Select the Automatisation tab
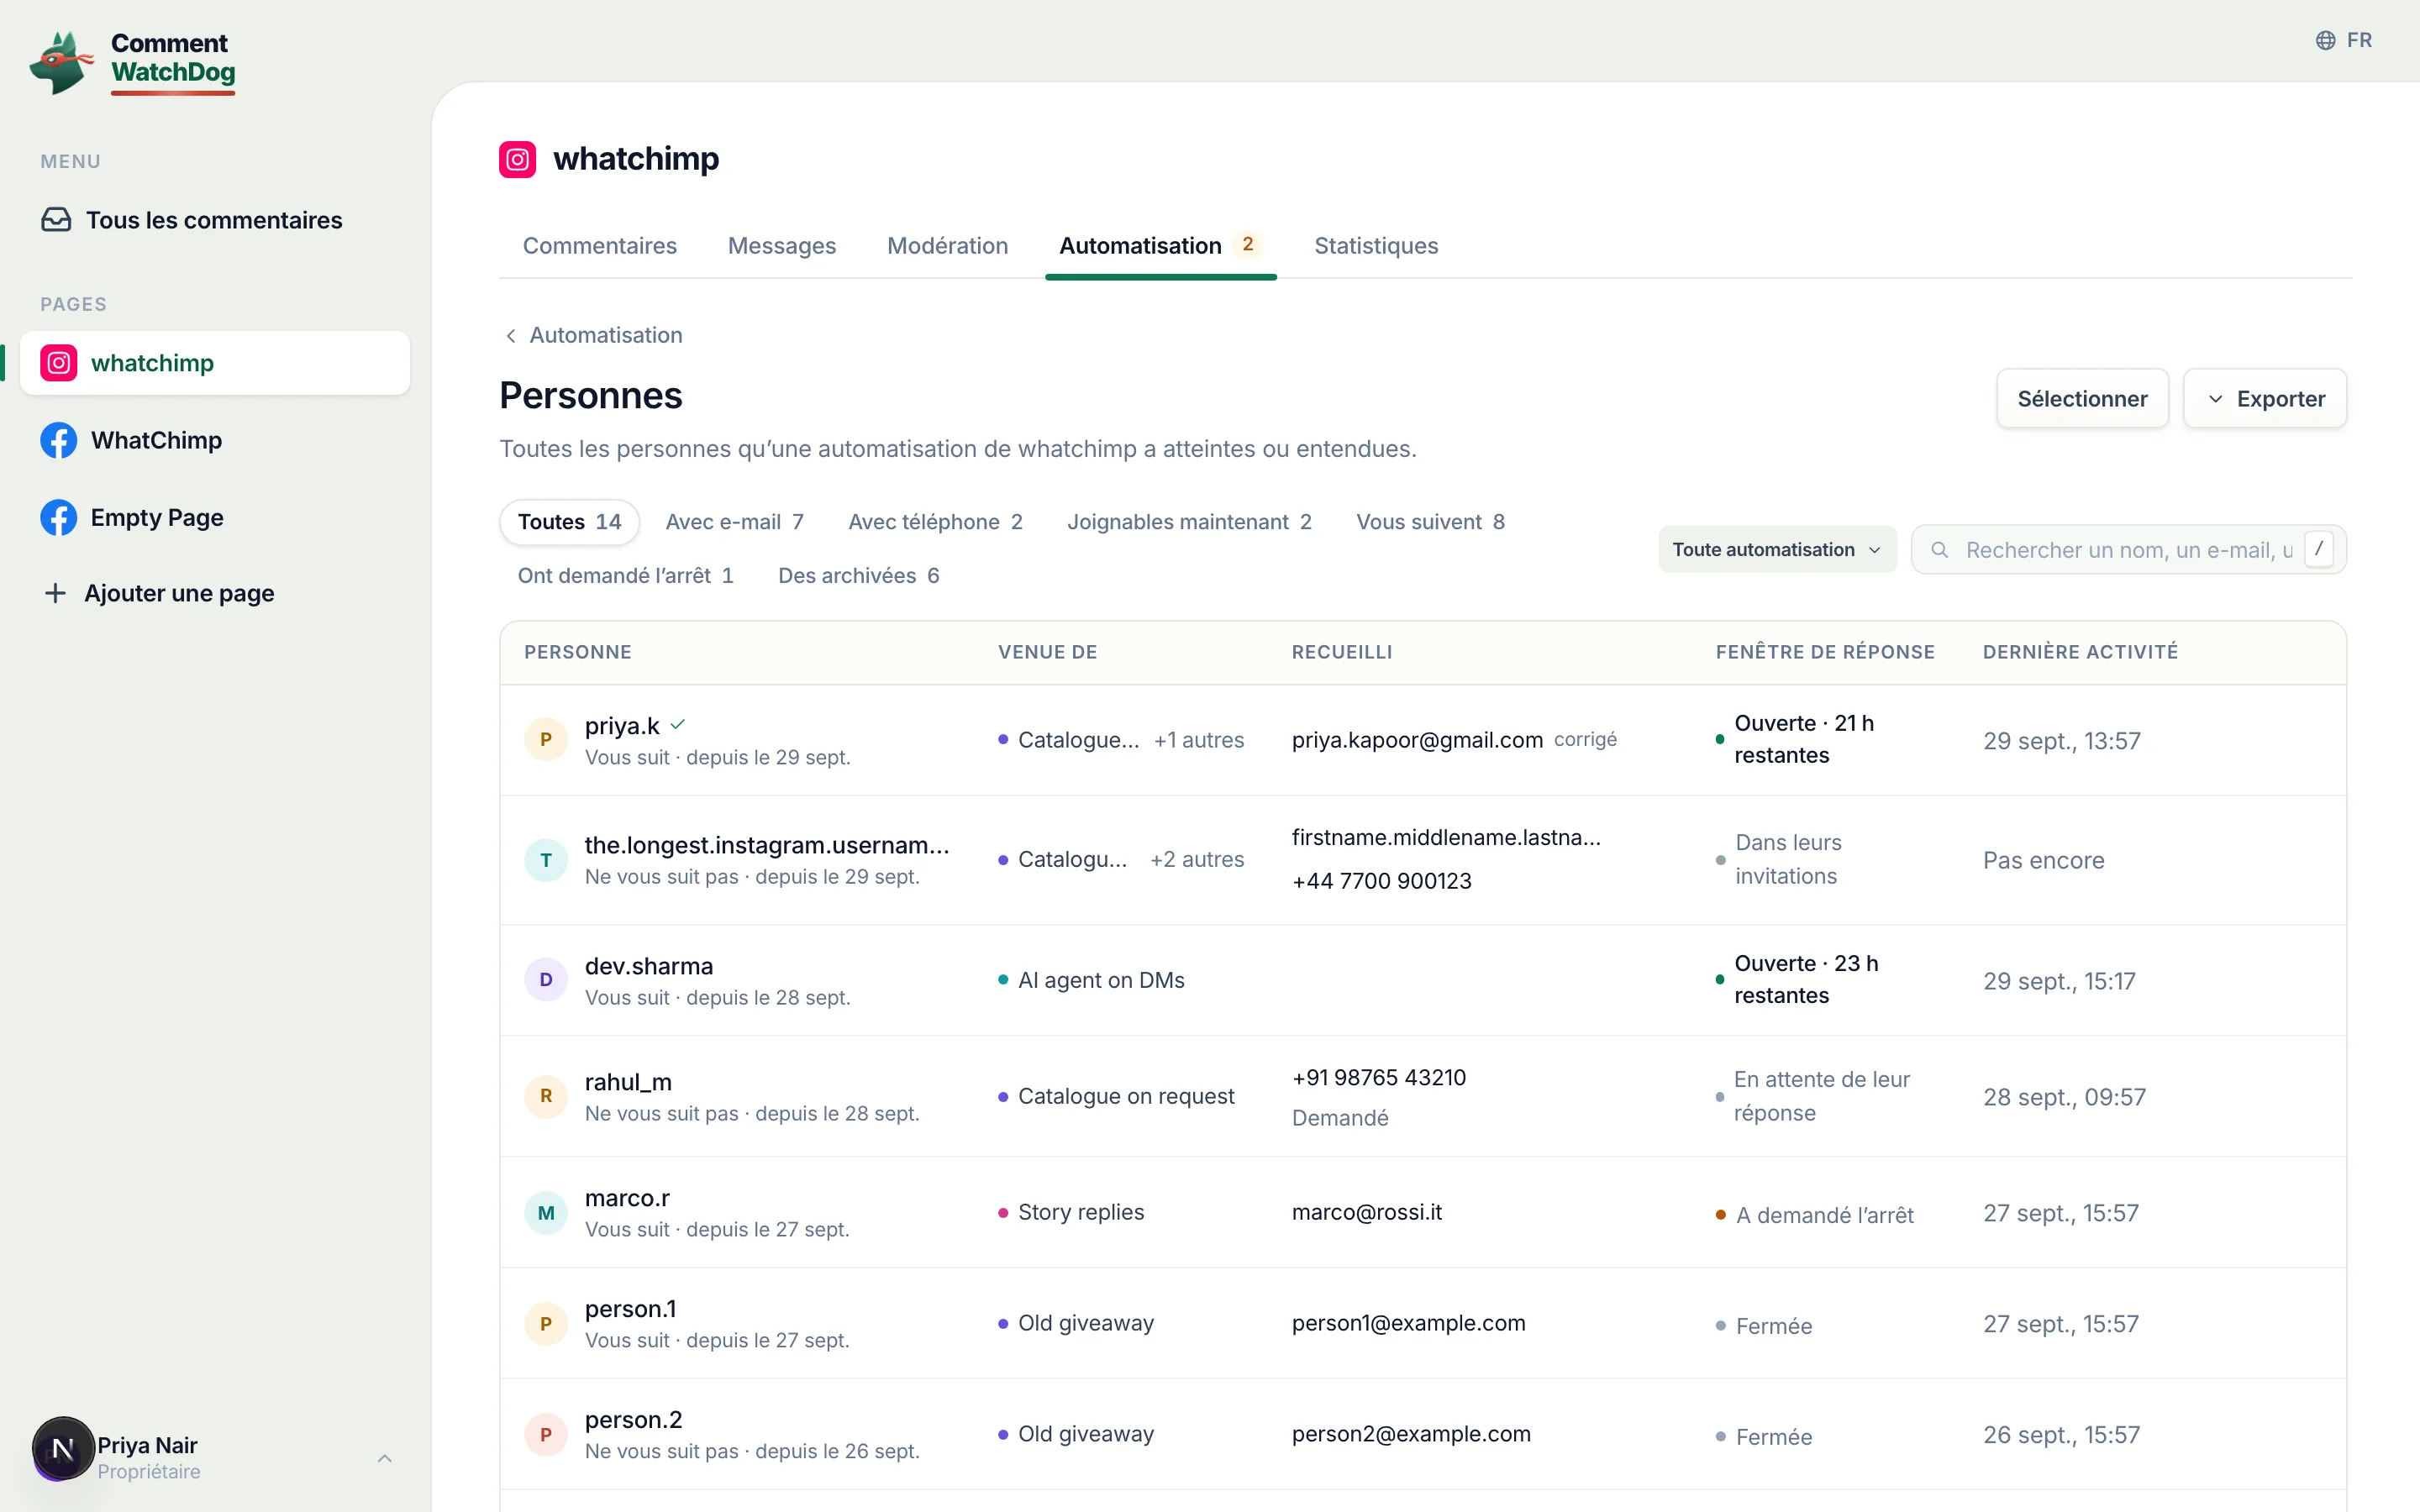Image resolution: width=2420 pixels, height=1512 pixels. click(1160, 246)
